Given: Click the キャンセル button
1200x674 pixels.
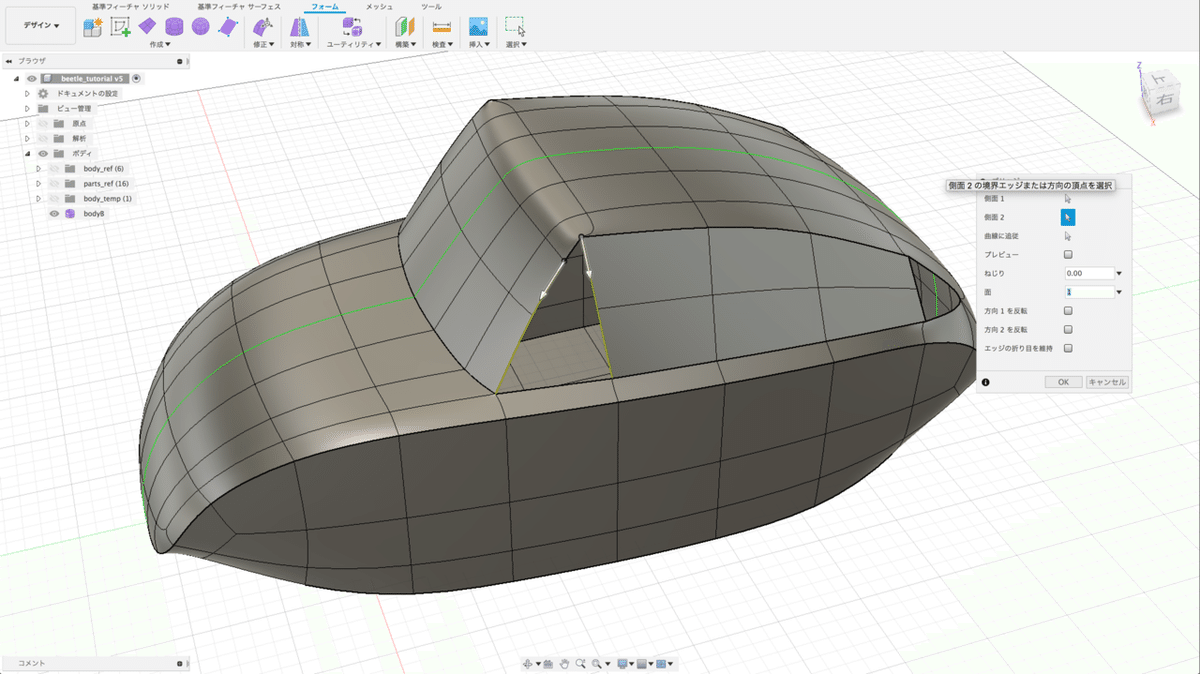Looking at the screenshot, I should click(1107, 382).
